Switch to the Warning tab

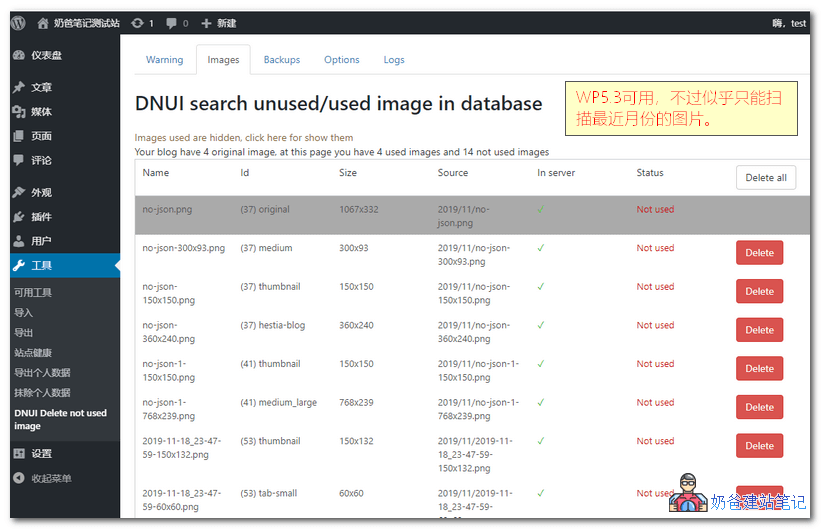pyautogui.click(x=164, y=60)
